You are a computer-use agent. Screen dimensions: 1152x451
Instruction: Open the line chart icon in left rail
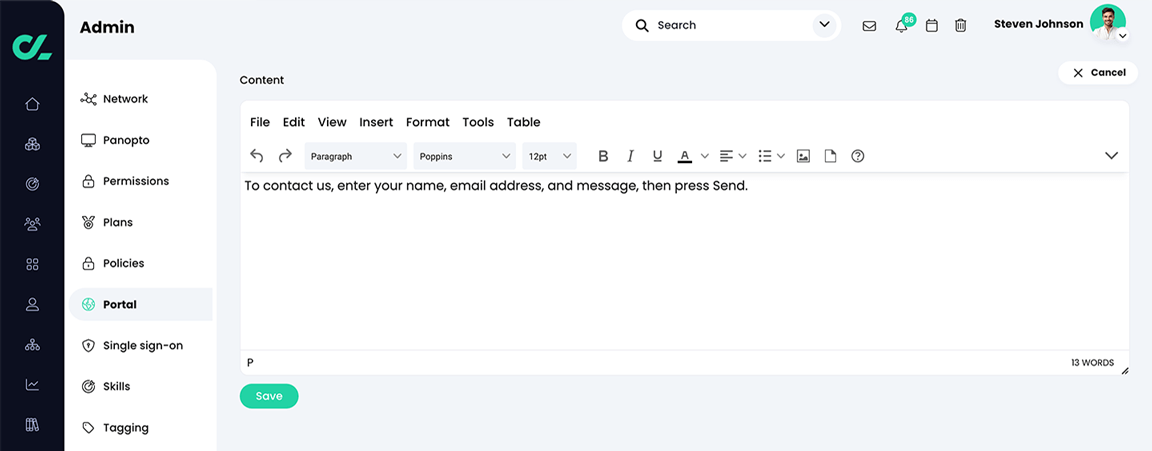(x=32, y=384)
